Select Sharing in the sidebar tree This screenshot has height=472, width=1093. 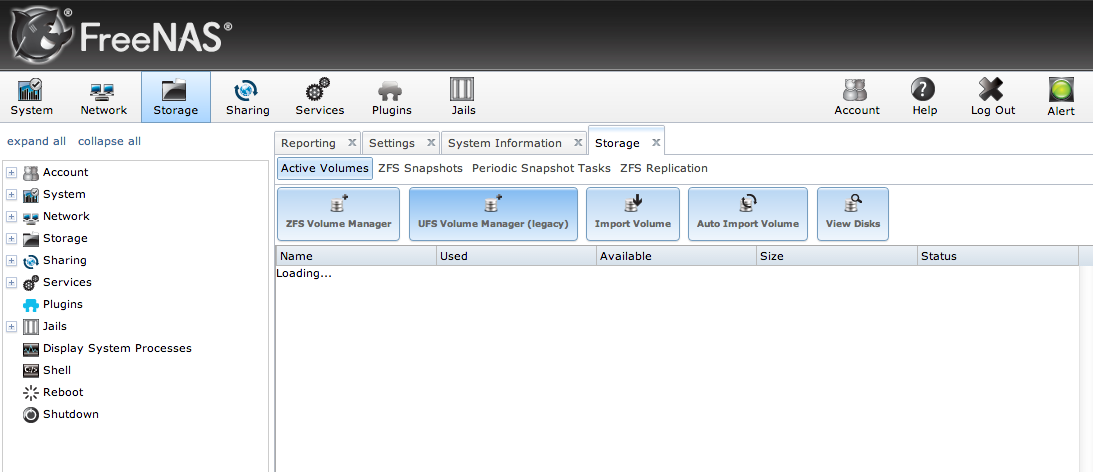[x=65, y=260]
